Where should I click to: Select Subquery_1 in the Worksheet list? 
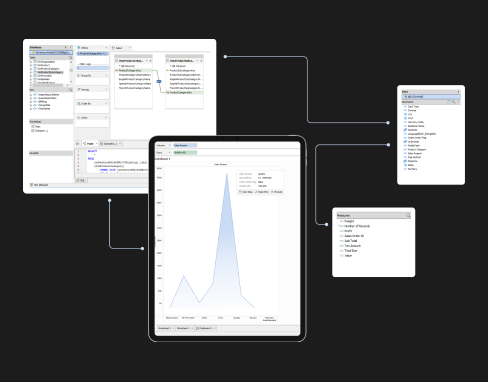tap(40, 131)
